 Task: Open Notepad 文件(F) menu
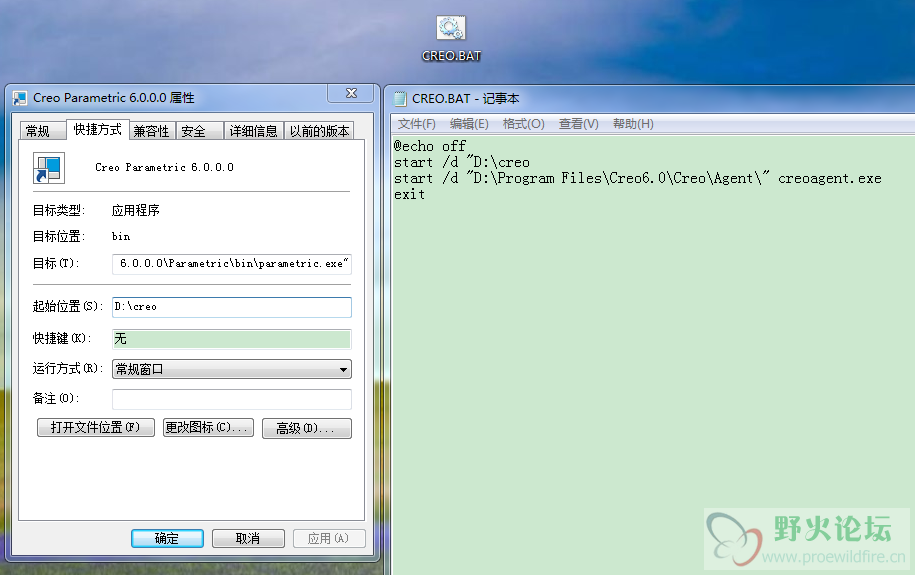tap(417, 124)
